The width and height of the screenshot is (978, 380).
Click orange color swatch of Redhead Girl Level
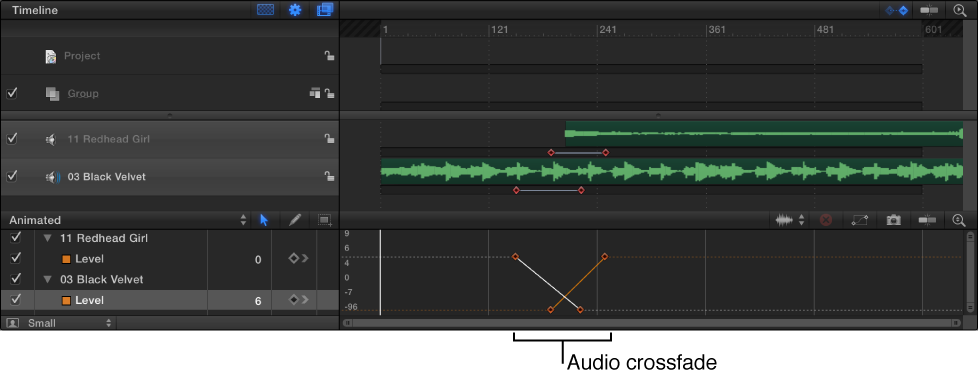point(66,259)
